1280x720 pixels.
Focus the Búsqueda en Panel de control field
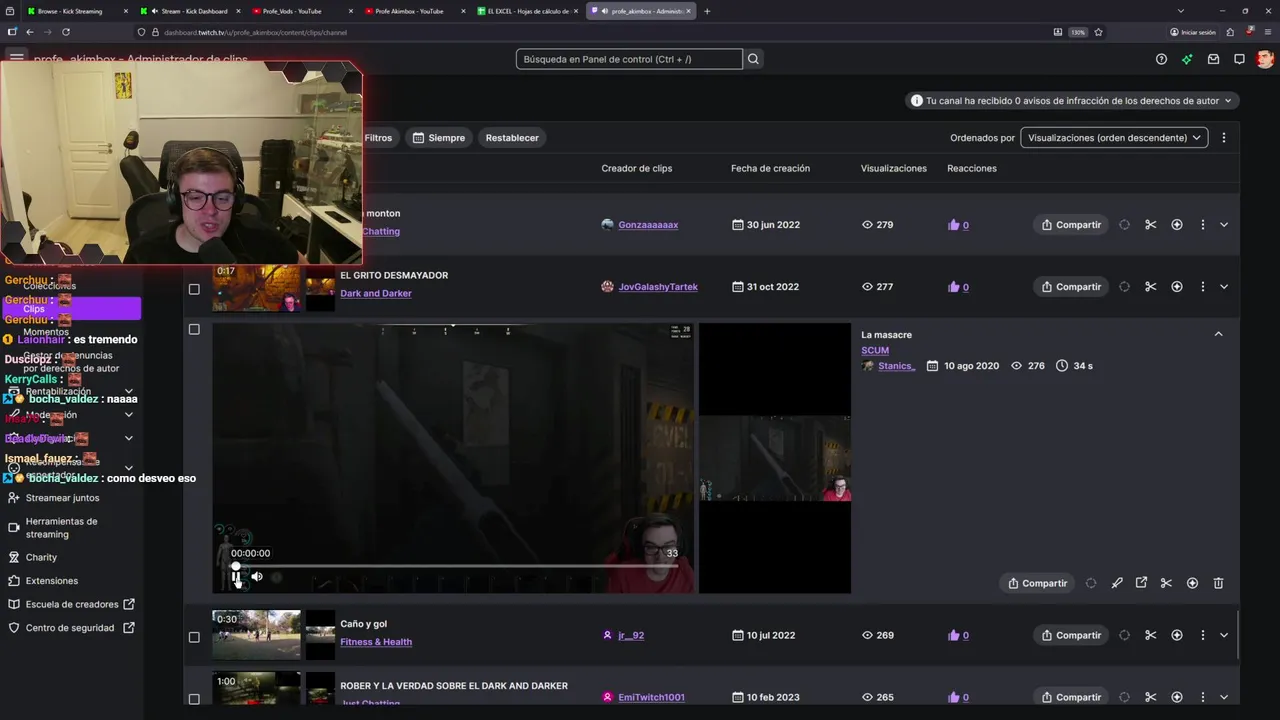[x=629, y=59]
